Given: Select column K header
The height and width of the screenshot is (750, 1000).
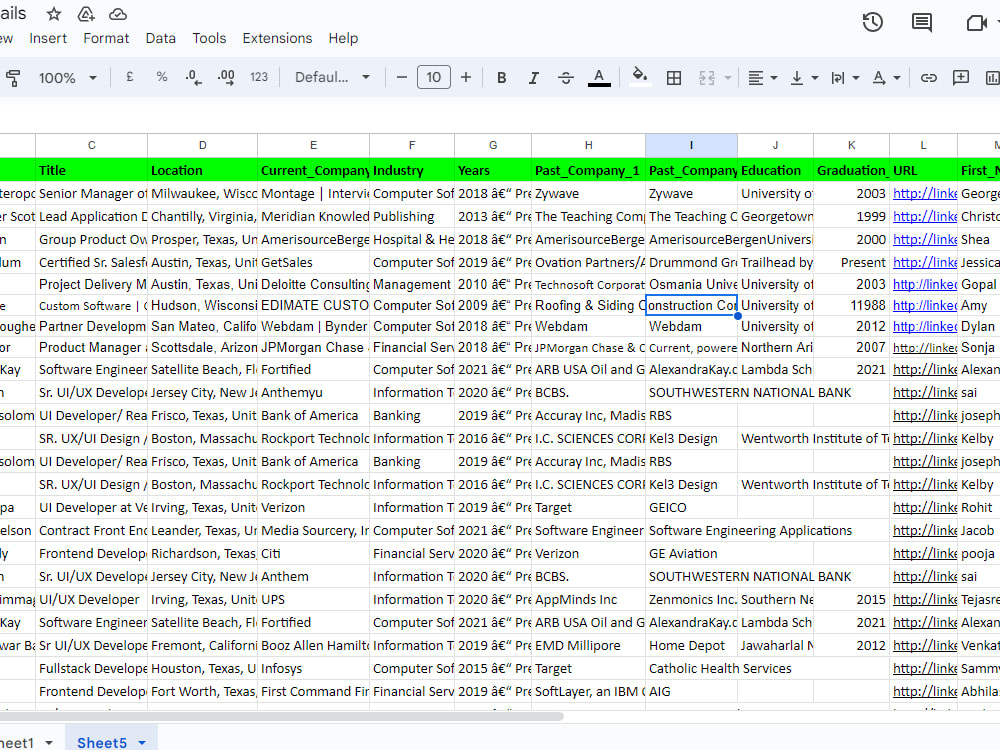Looking at the screenshot, I should [x=851, y=145].
